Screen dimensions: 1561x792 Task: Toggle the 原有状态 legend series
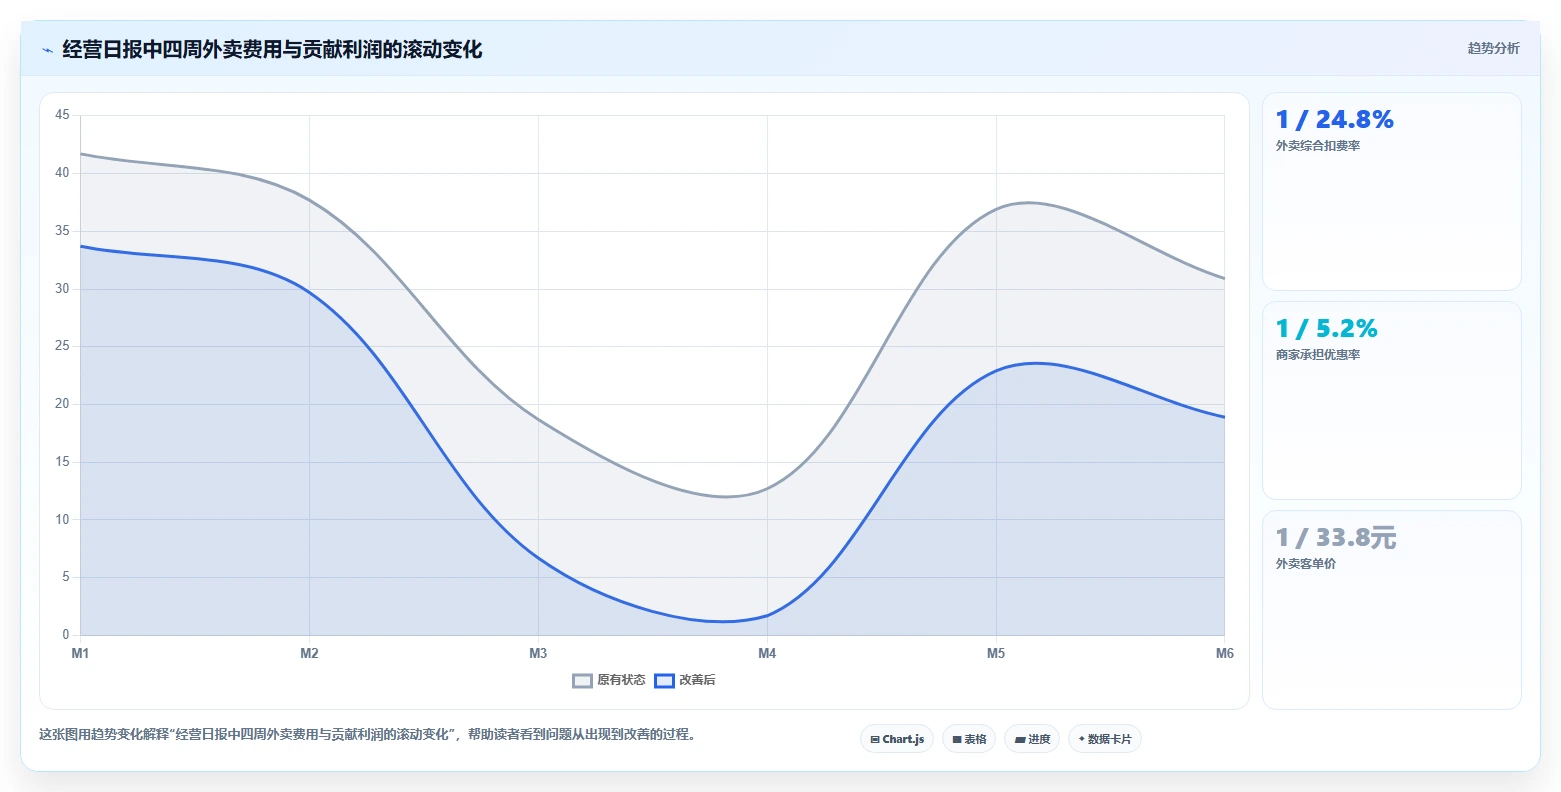click(x=609, y=680)
